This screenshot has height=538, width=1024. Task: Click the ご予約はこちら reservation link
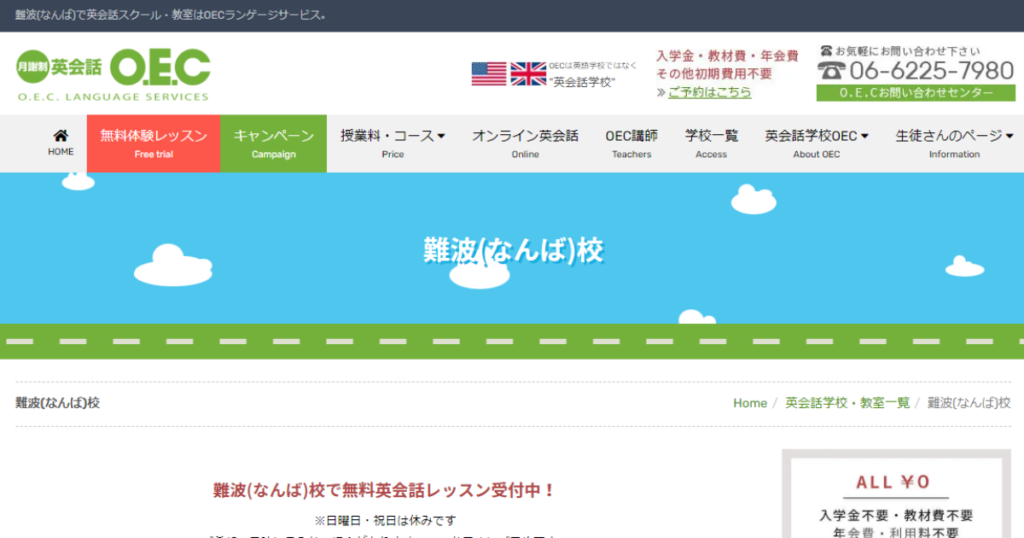tap(709, 92)
